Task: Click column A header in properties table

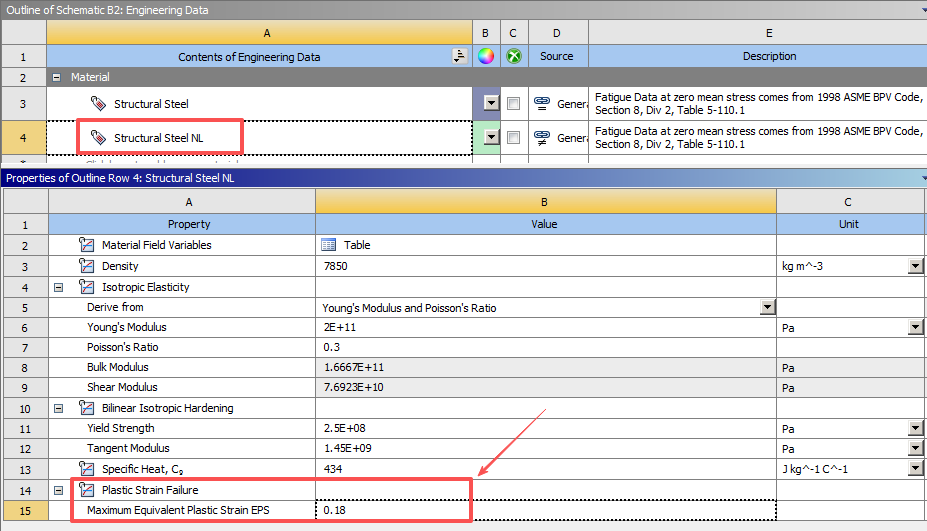Action: coord(182,202)
